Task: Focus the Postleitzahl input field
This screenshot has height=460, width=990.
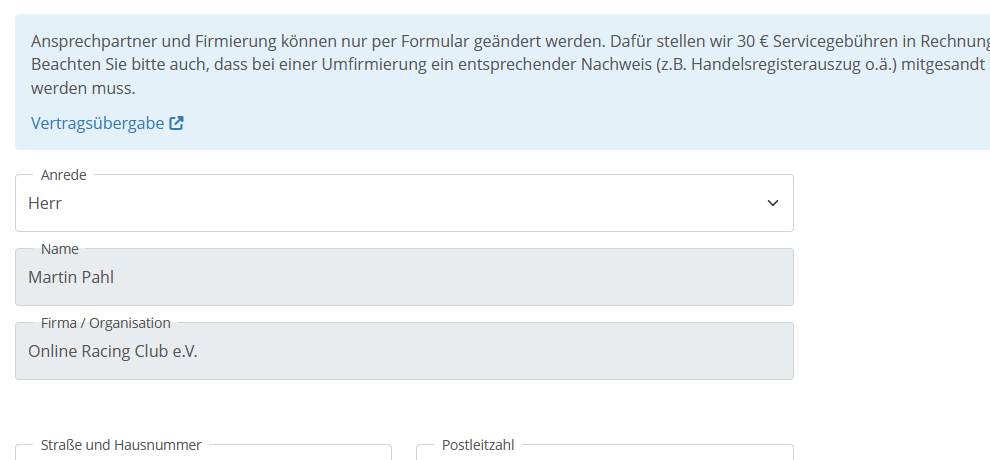Action: (604, 454)
